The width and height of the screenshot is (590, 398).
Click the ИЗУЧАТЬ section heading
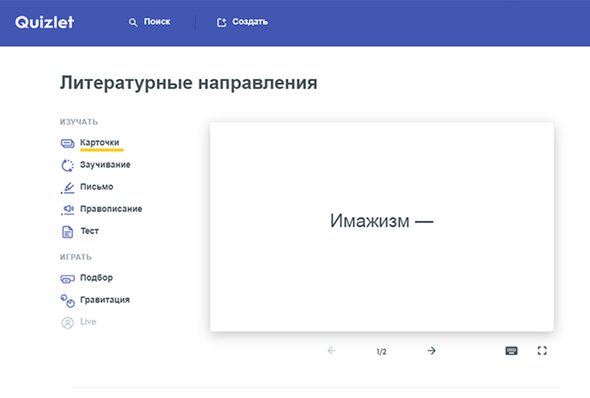(79, 122)
